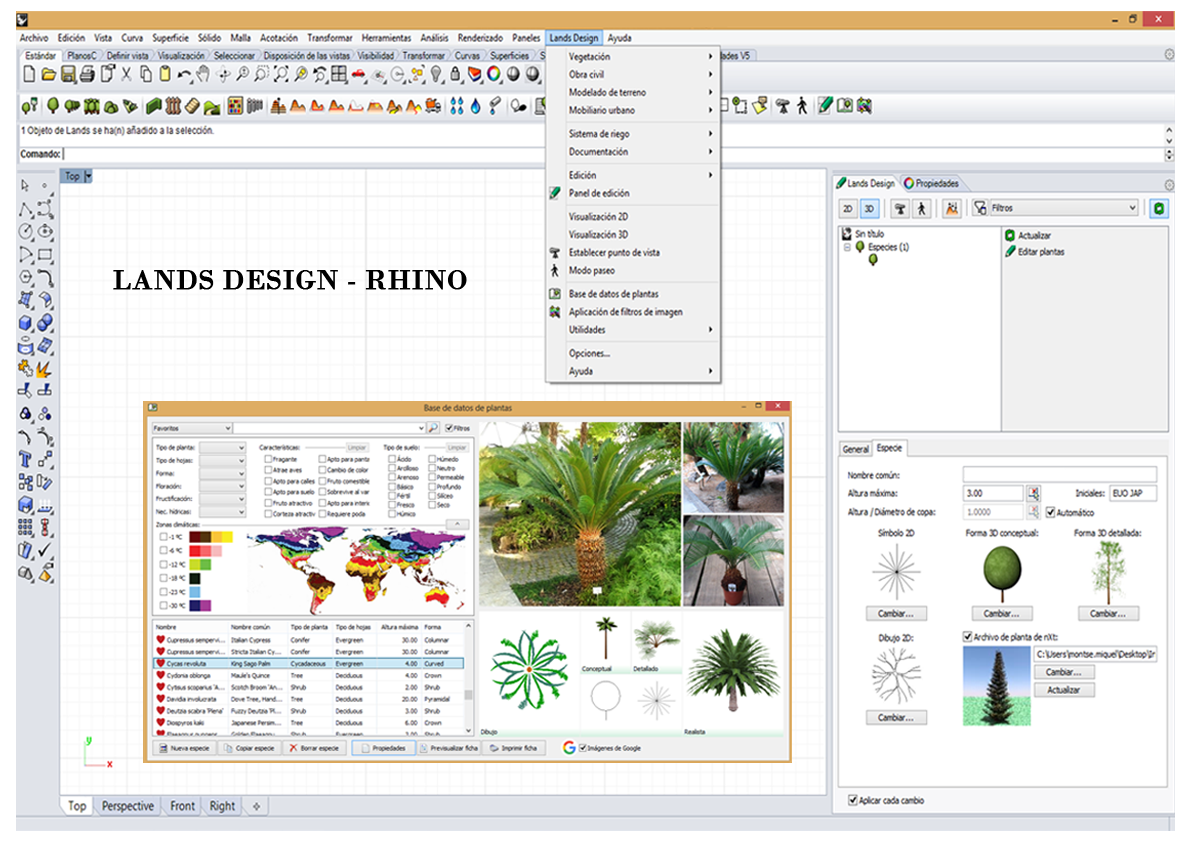Toggle the Imágenes de Google checkbox

(x=583, y=748)
